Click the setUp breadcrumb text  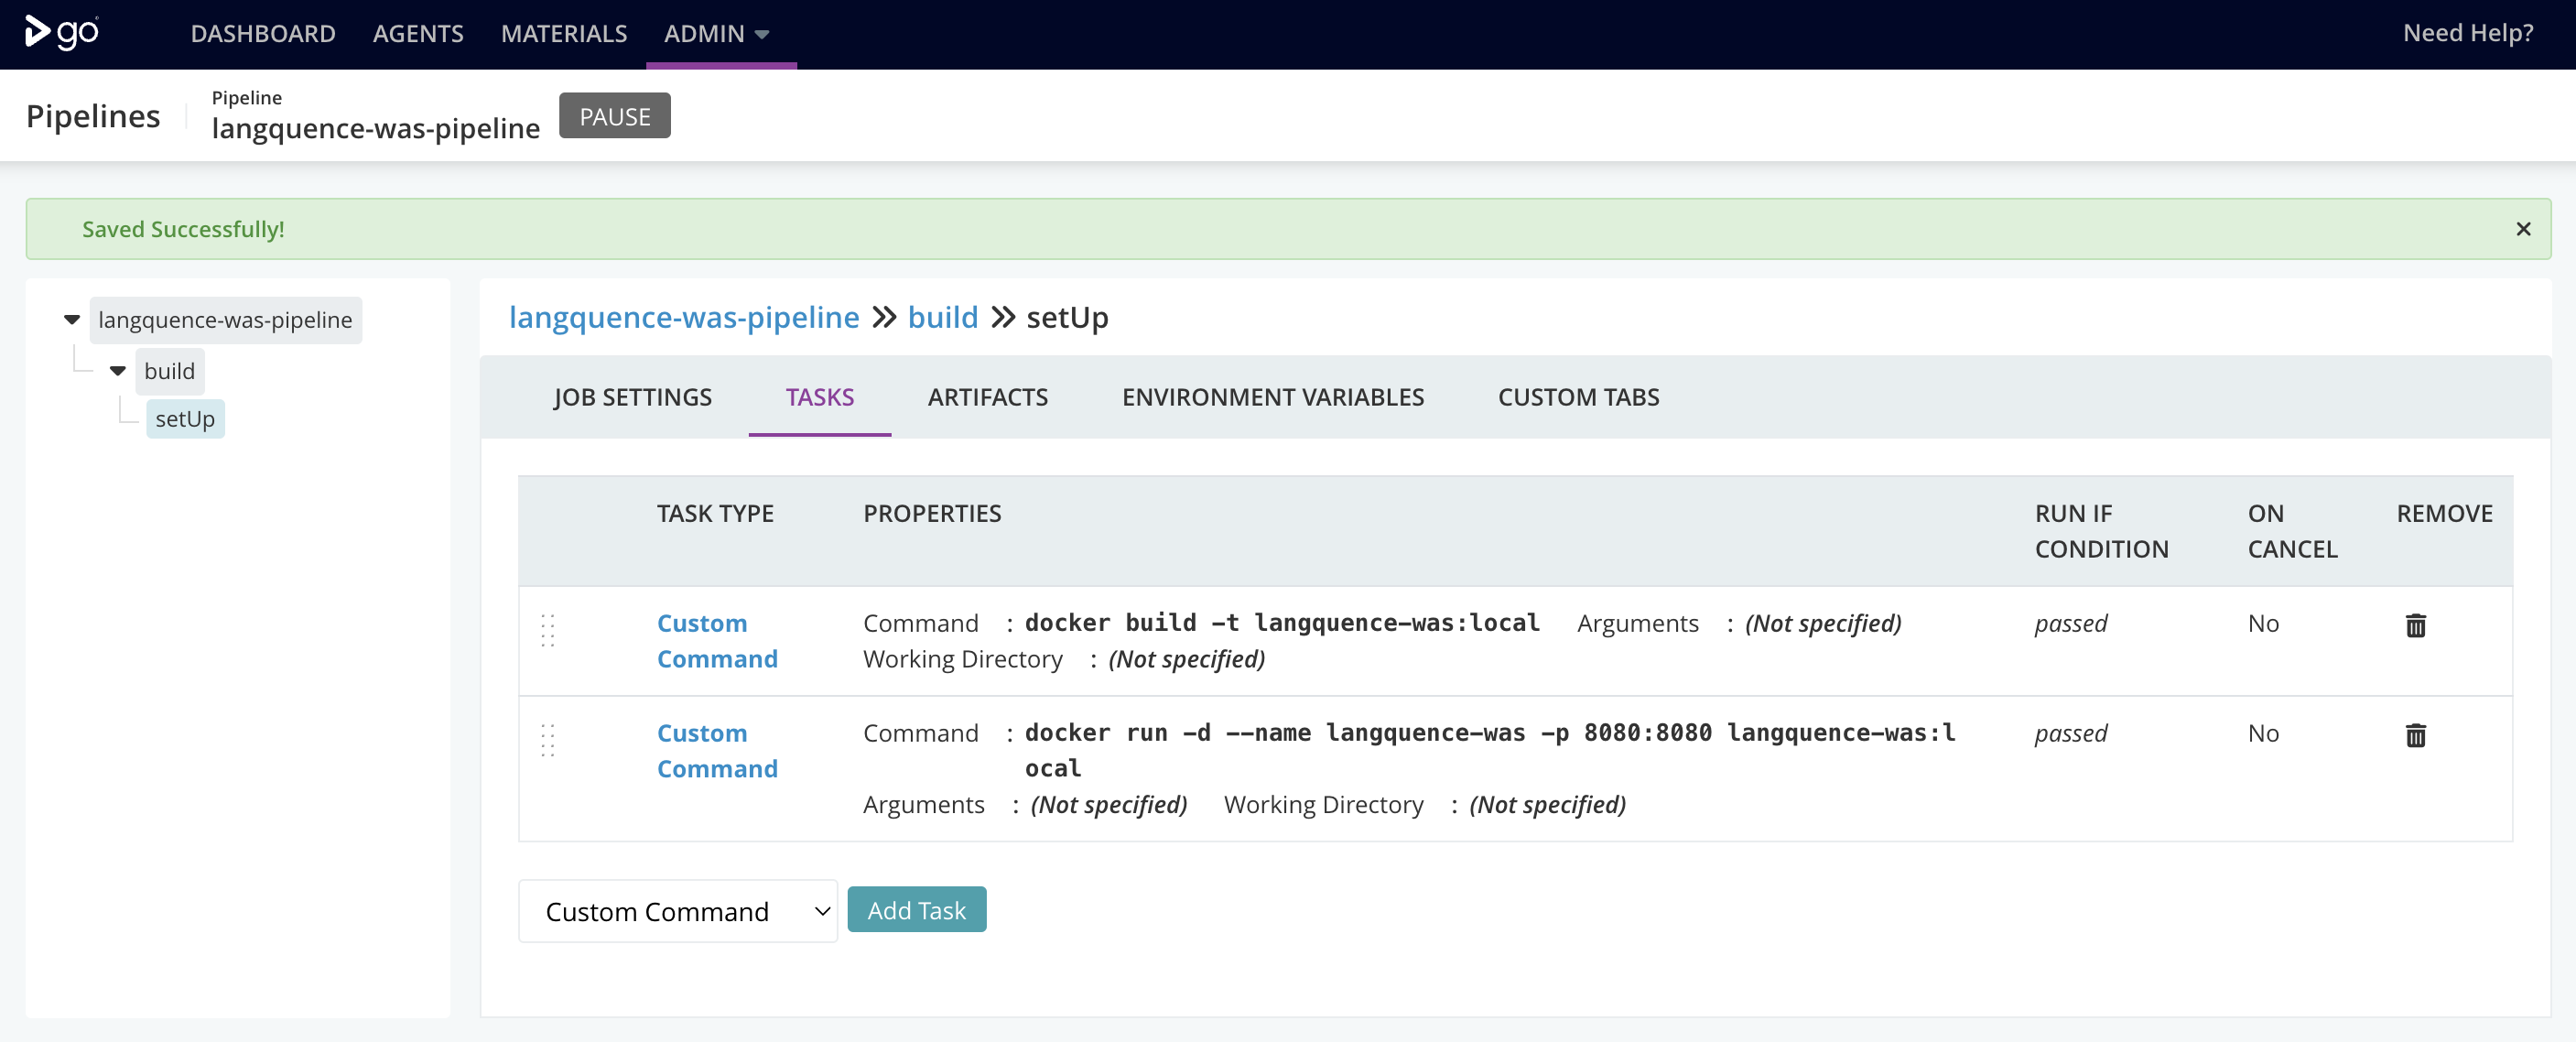1067,317
